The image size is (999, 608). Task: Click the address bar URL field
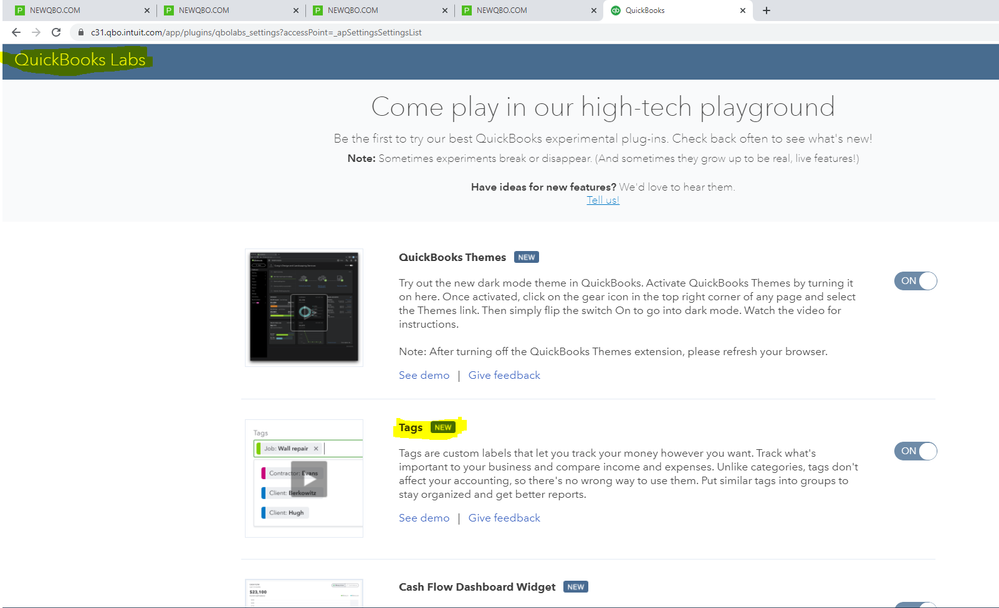tap(255, 33)
